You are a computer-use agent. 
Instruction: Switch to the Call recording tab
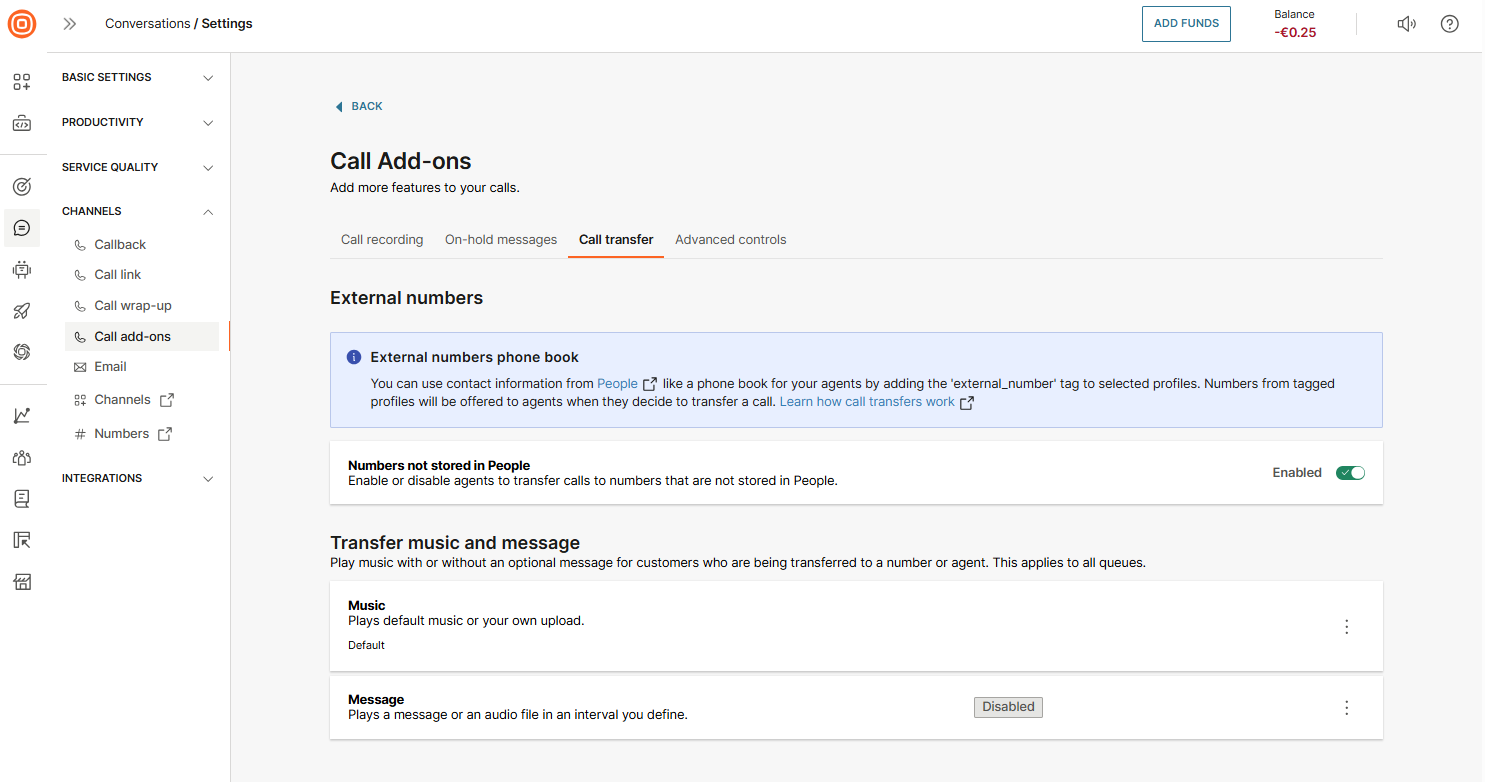(x=382, y=240)
